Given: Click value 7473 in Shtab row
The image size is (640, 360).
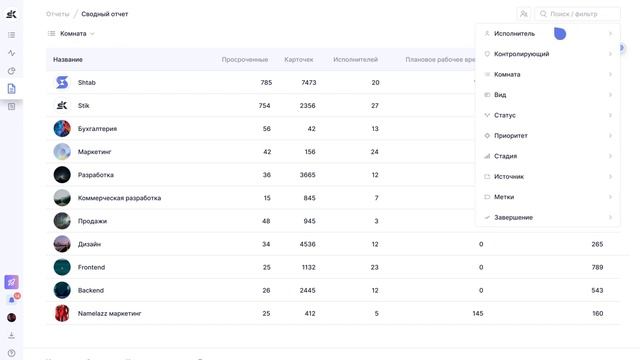Looking at the screenshot, I should coord(309,82).
